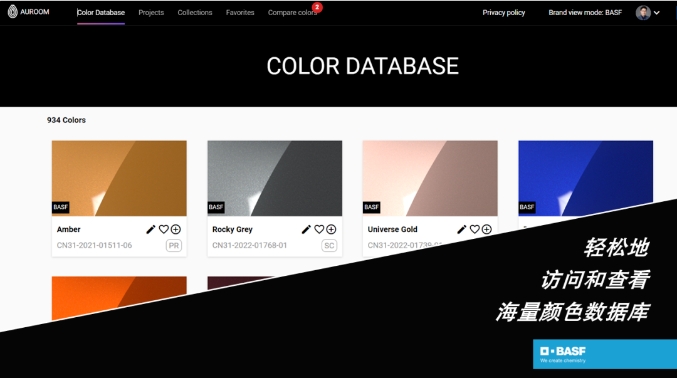The height and width of the screenshot is (378, 677).
Task: Edit Universe Gold with pencil icon
Action: tap(462, 229)
